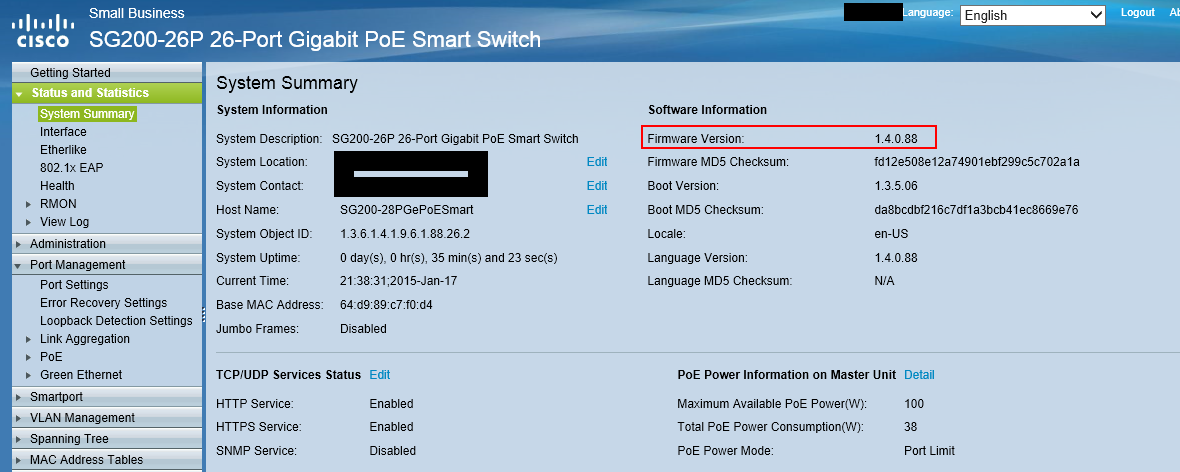The width and height of the screenshot is (1180, 472).
Task: Expand the Smartport section
Action: [x=107, y=397]
